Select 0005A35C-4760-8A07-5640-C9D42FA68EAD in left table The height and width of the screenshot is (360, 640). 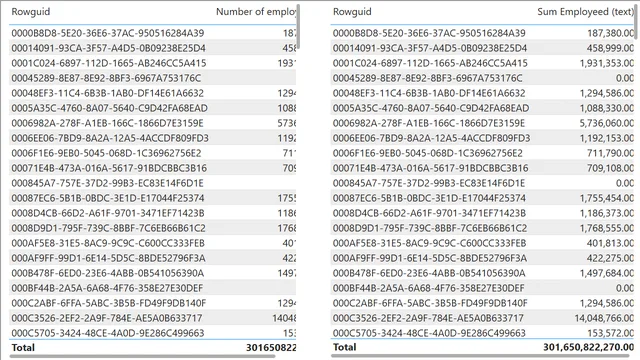(109, 108)
